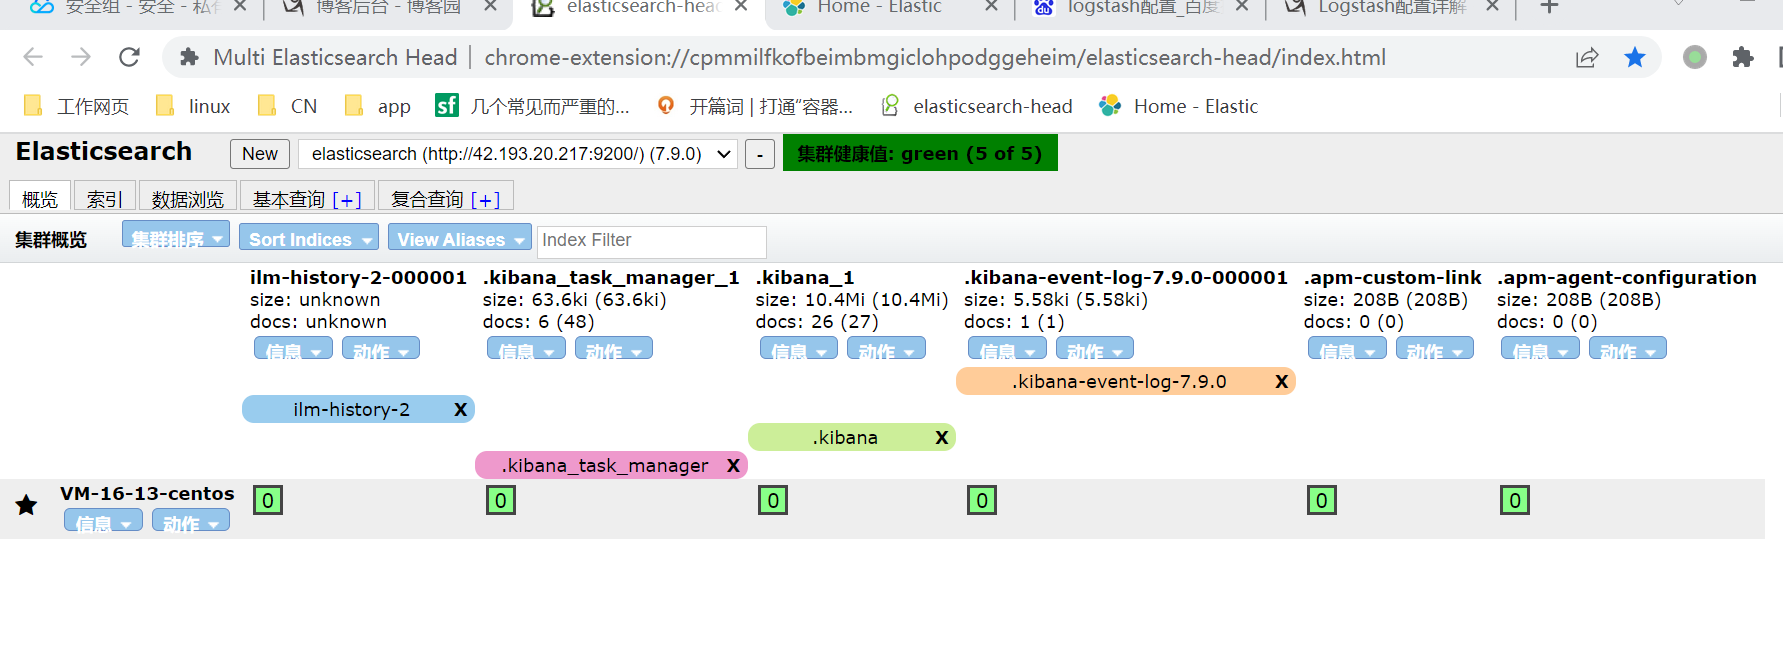Open 动作 dropdown for node VM-16-13-centos
Screen dimensions: 1783x667
click(x=191, y=521)
